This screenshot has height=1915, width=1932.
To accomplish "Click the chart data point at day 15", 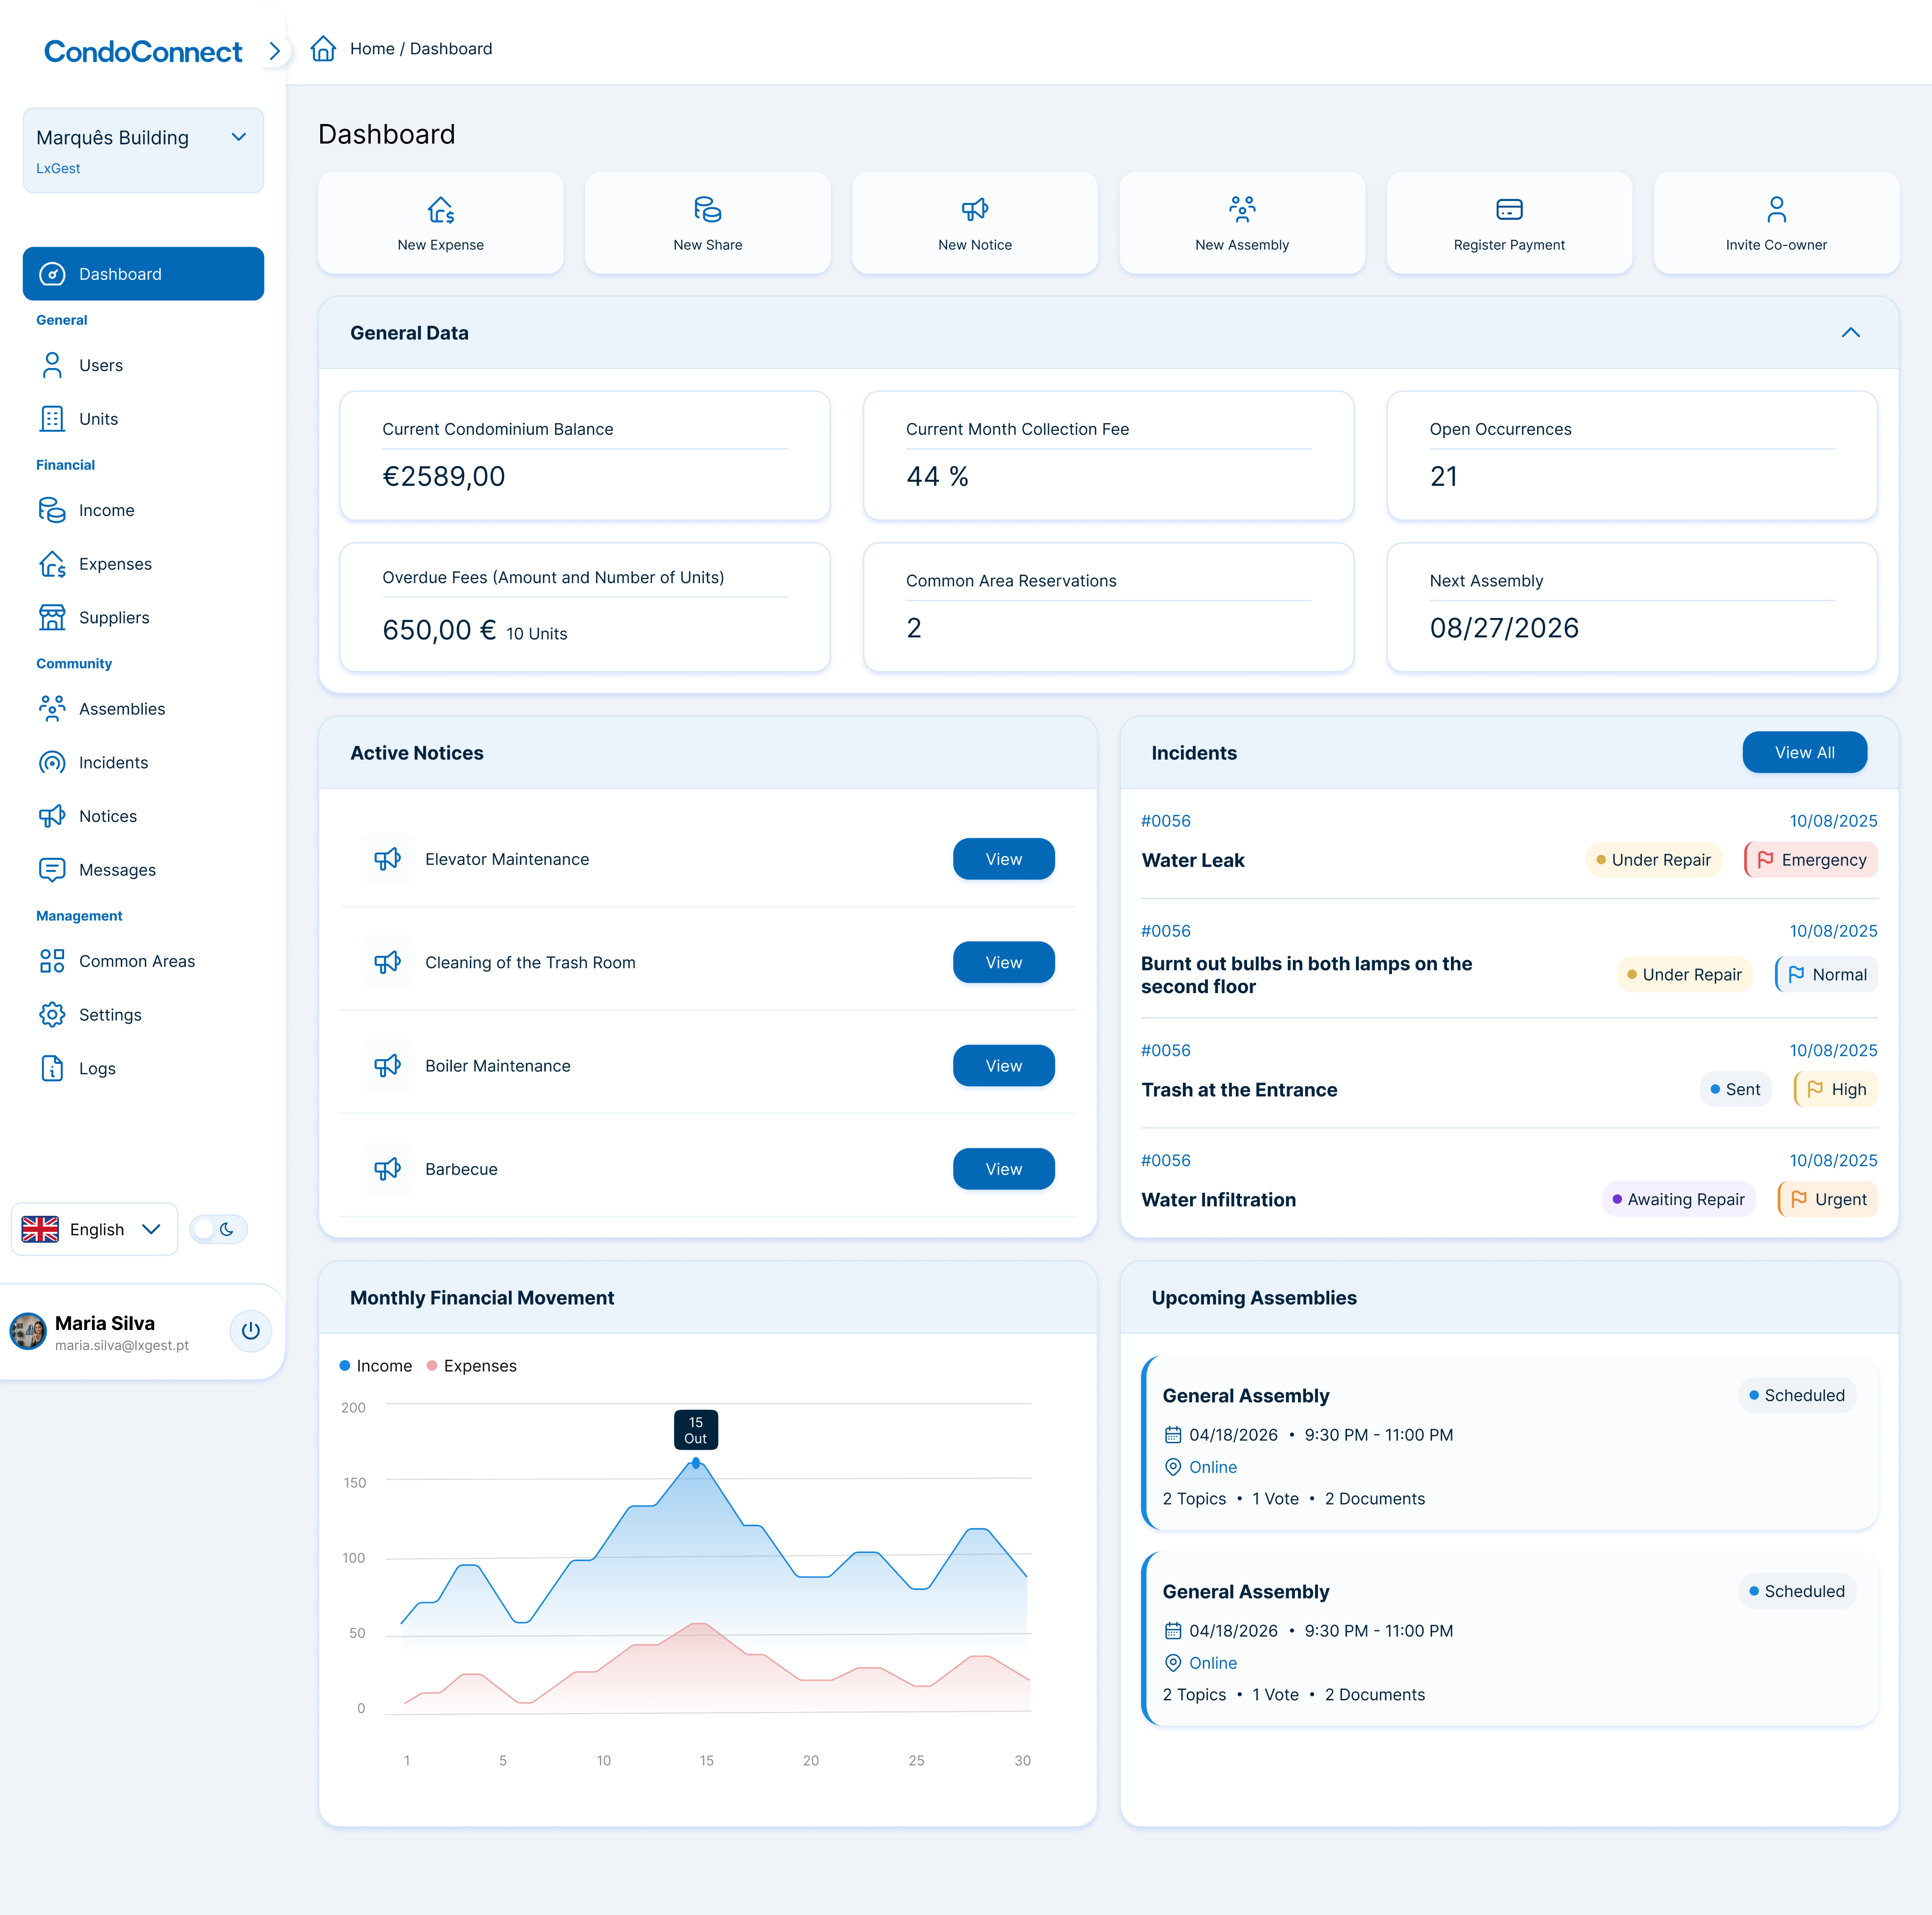I will 696,1463.
